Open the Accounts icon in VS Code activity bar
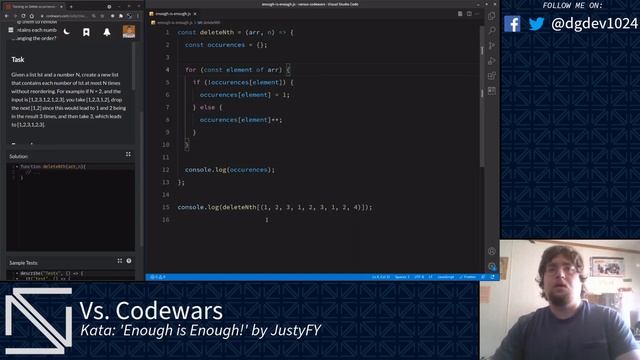This screenshot has height=360, width=640. pos(491,251)
